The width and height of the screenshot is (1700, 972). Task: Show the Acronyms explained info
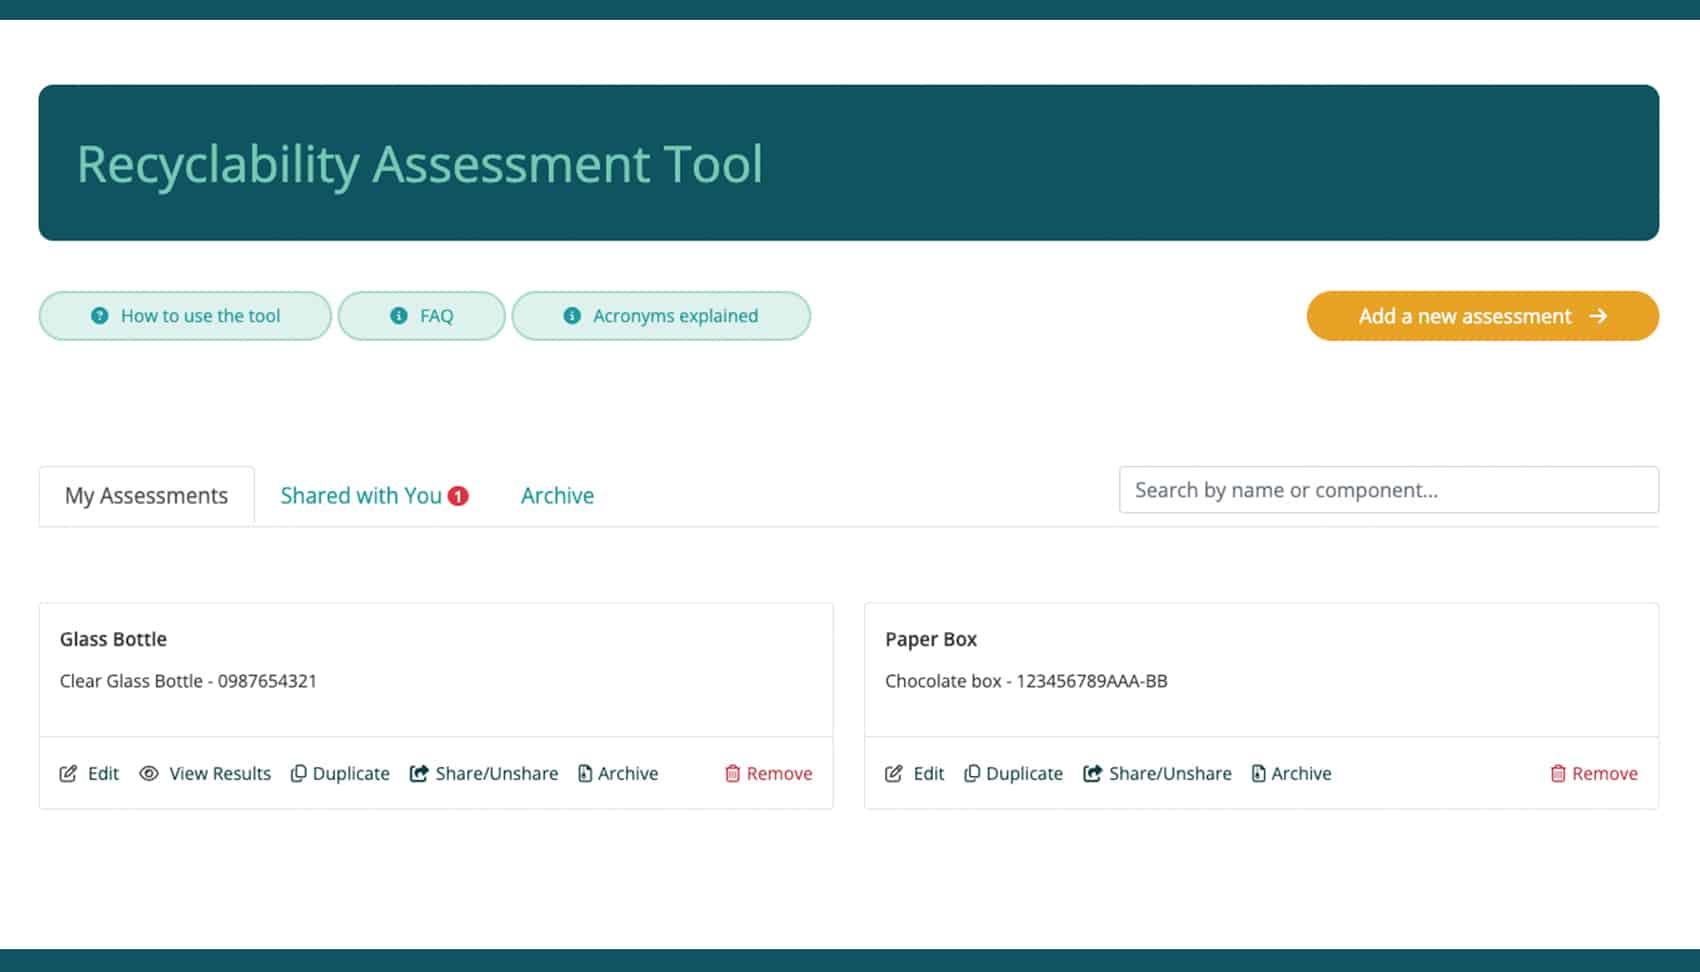click(661, 316)
